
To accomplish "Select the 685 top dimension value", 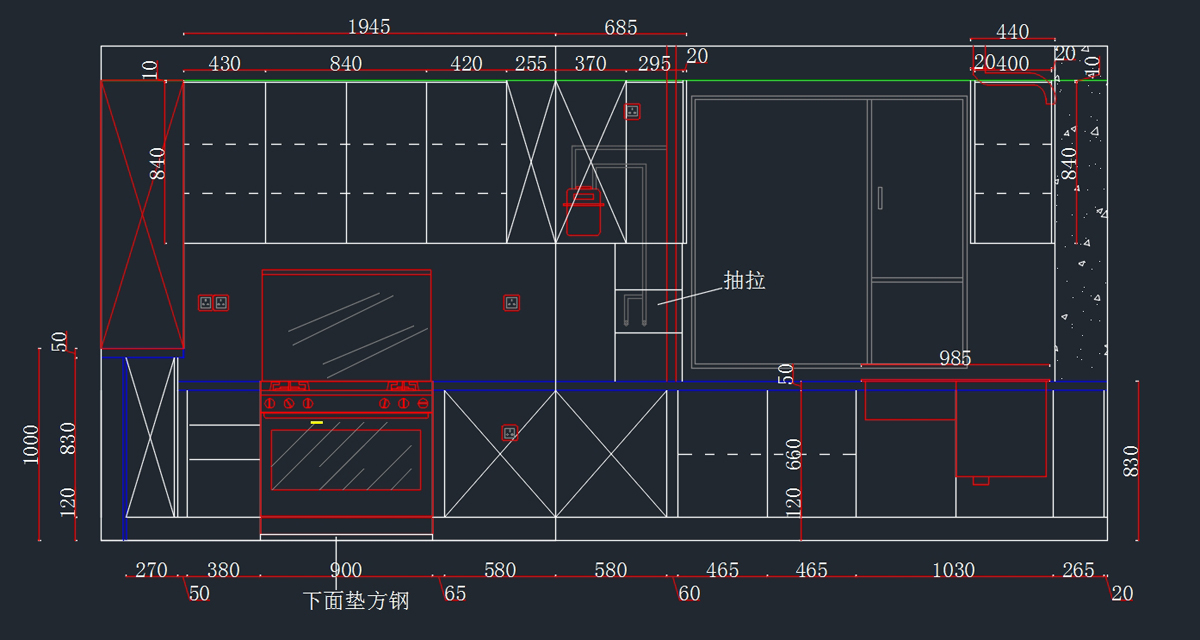I will coord(621,27).
